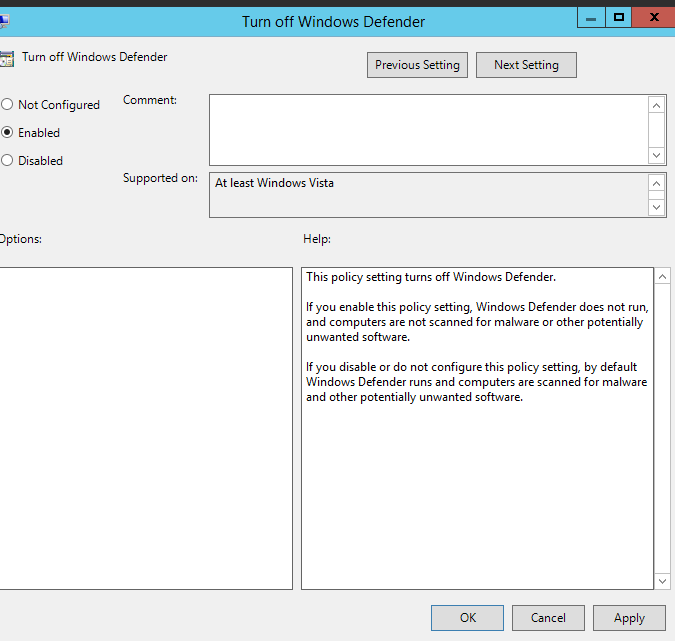Click the 'At least Windows Vista' text

click(274, 183)
